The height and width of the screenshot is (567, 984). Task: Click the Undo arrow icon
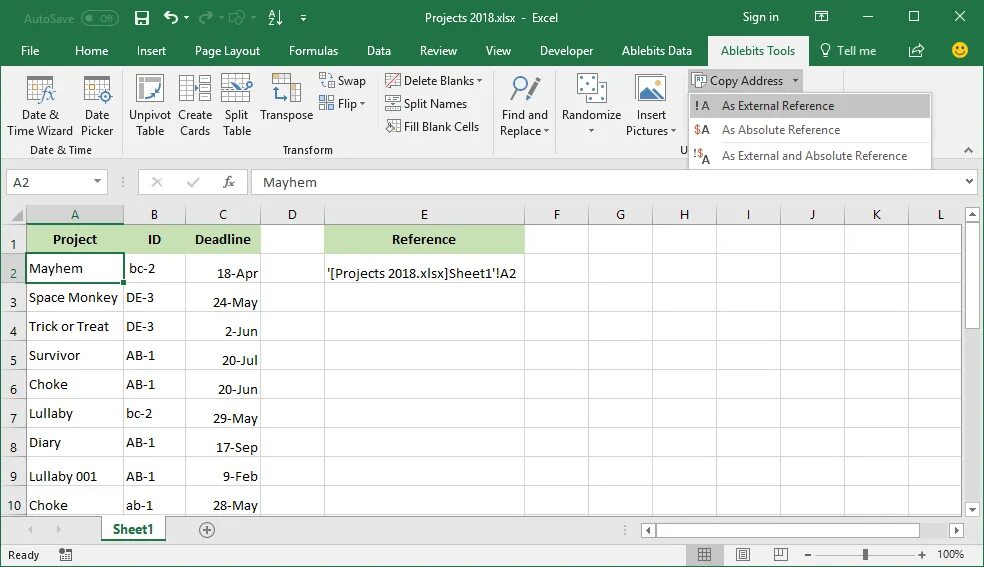pos(171,18)
